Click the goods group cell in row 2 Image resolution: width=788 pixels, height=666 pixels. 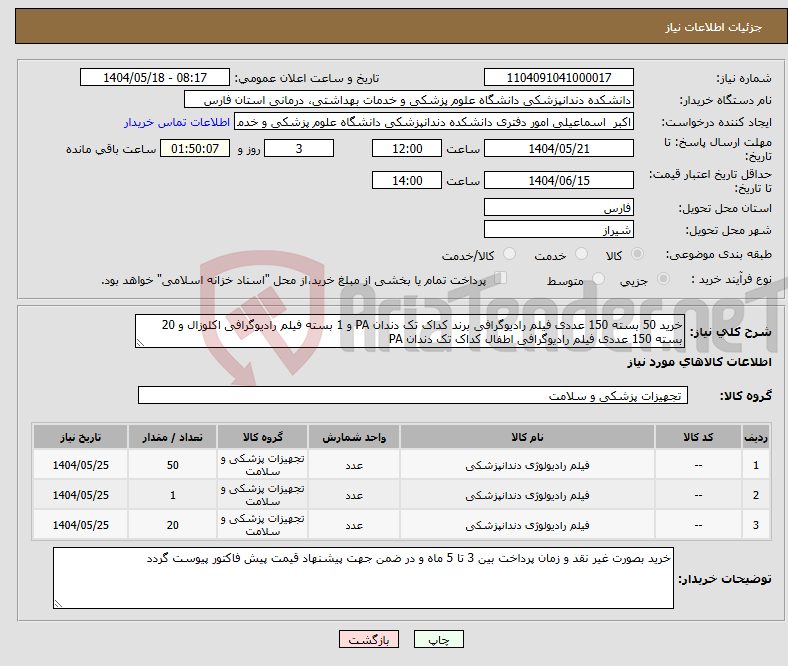262,495
